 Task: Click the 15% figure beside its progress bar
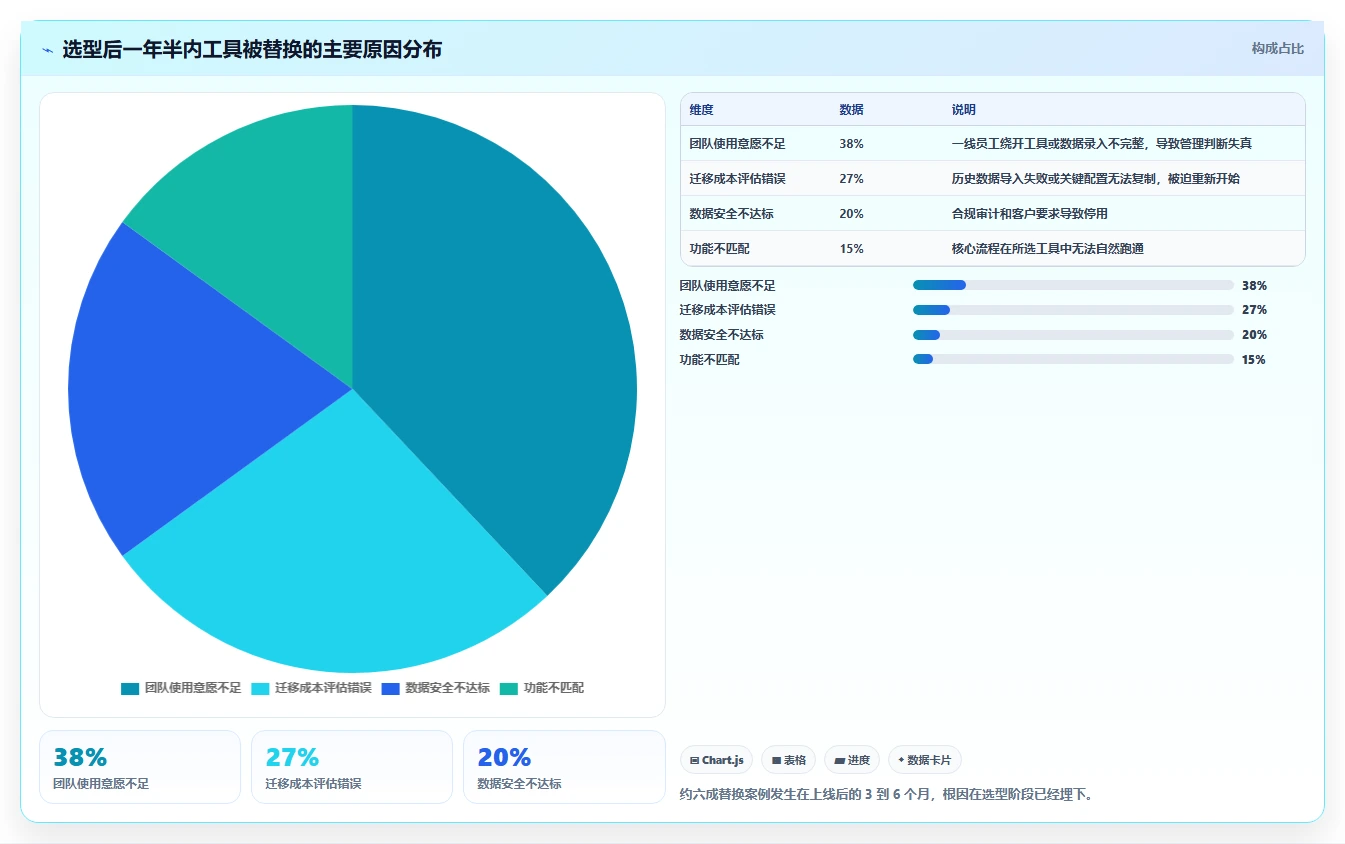click(x=1254, y=360)
